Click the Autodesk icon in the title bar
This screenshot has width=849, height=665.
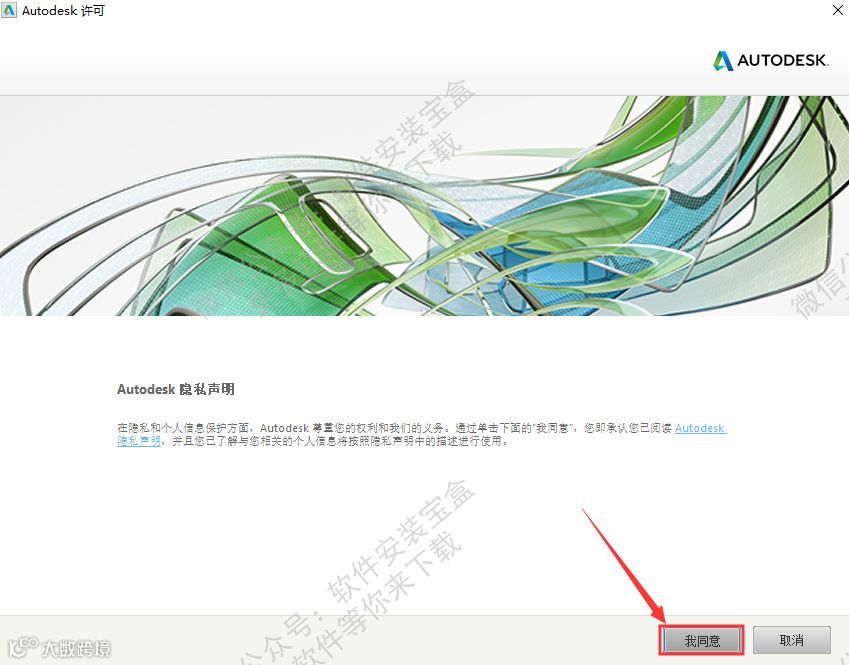click(x=9, y=10)
